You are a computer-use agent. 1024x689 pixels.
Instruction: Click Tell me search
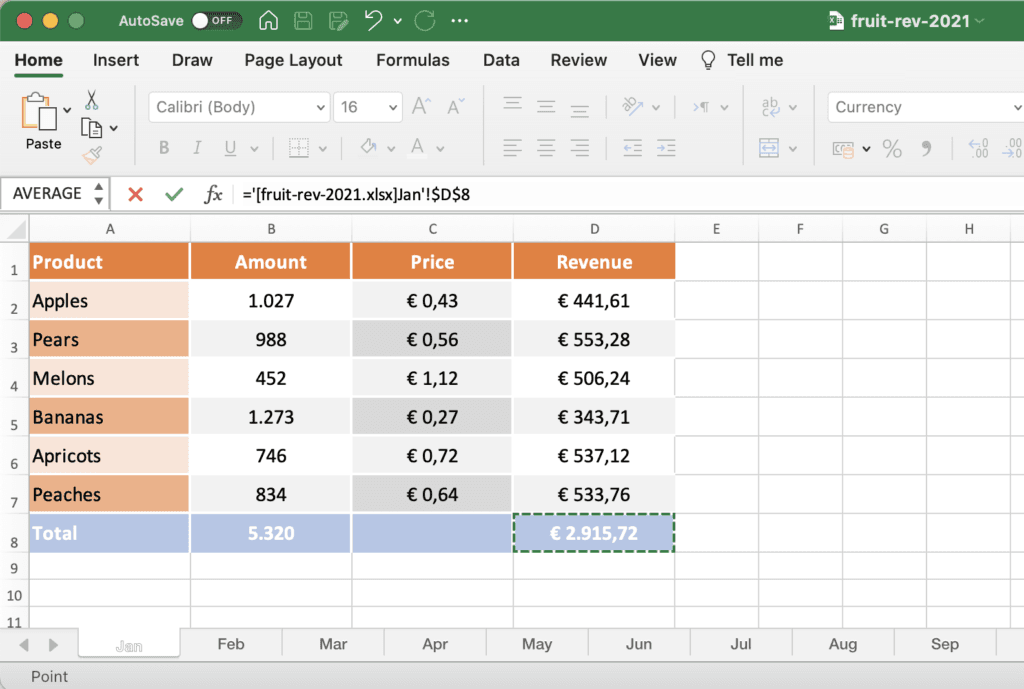pos(754,60)
